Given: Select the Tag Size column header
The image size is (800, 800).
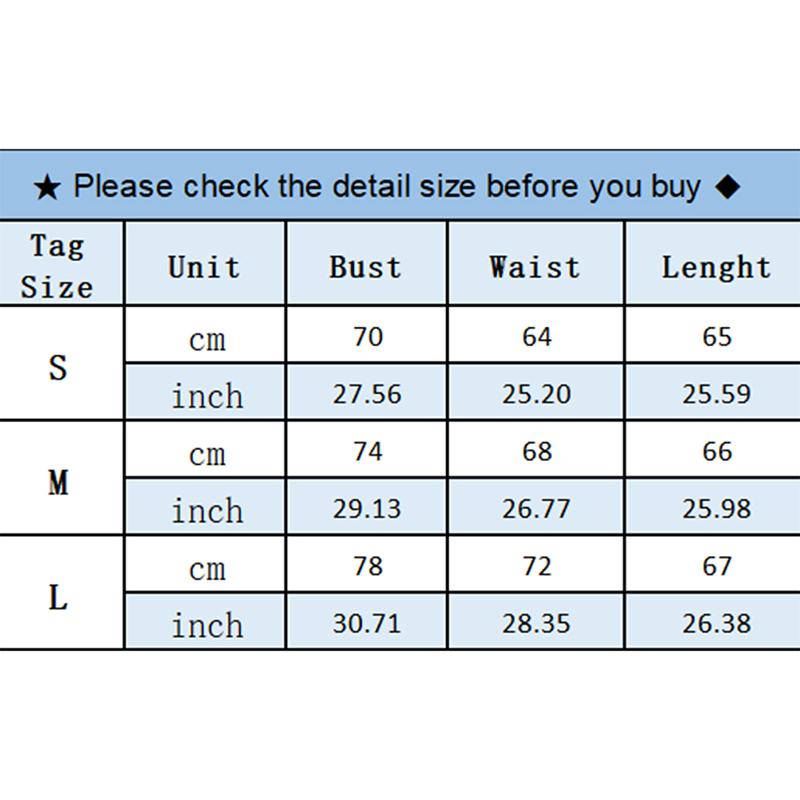Looking at the screenshot, I should tap(58, 265).
